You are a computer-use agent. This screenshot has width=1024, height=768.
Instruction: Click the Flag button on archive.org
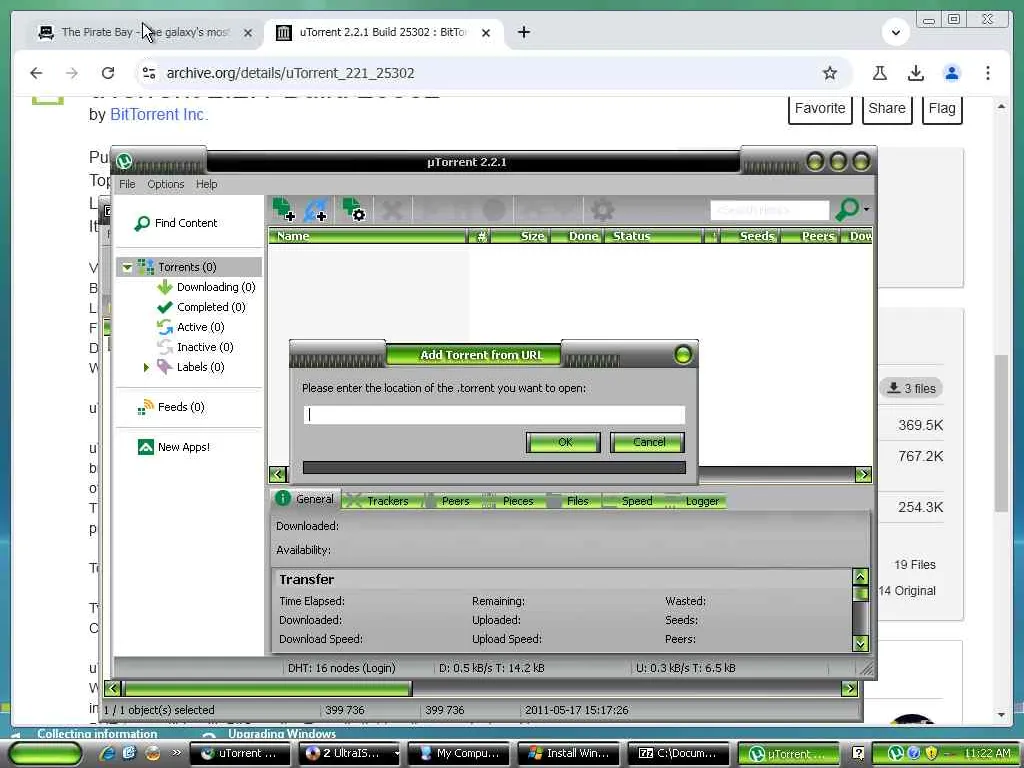pyautogui.click(x=942, y=109)
